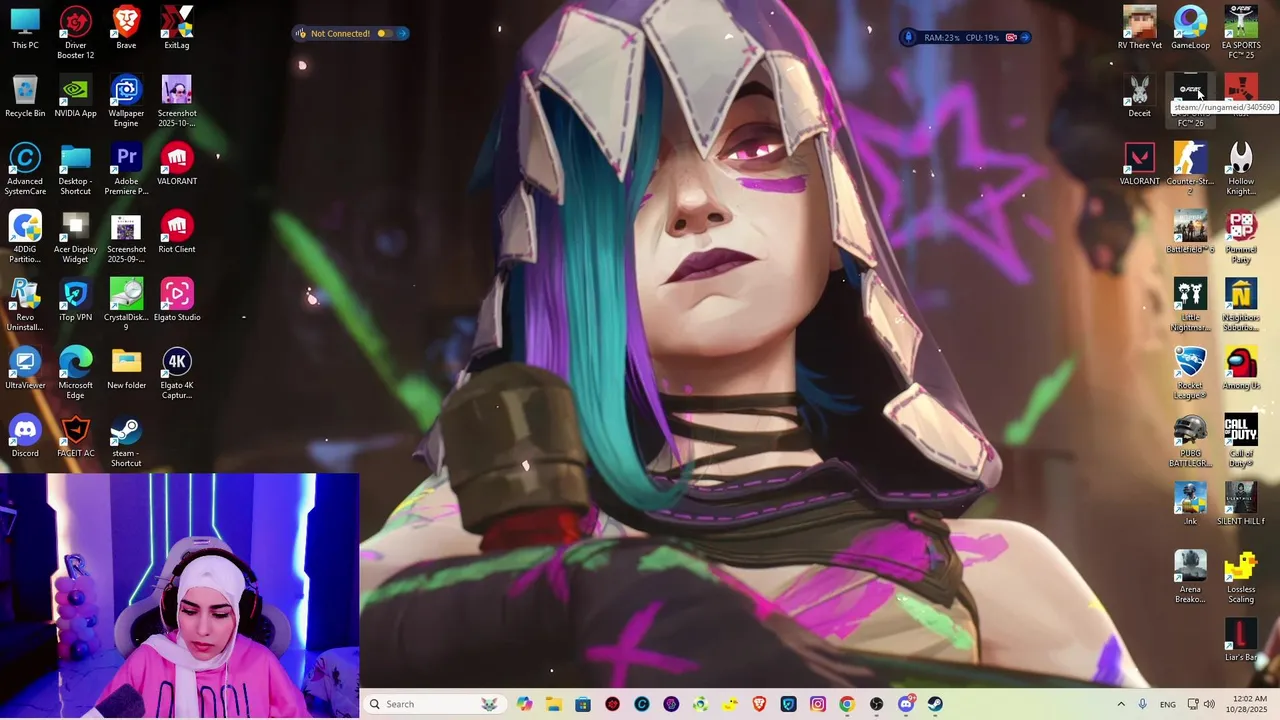This screenshot has width=1280, height=720.
Task: Open the steam - Shortcut icon
Action: pyautogui.click(x=126, y=440)
